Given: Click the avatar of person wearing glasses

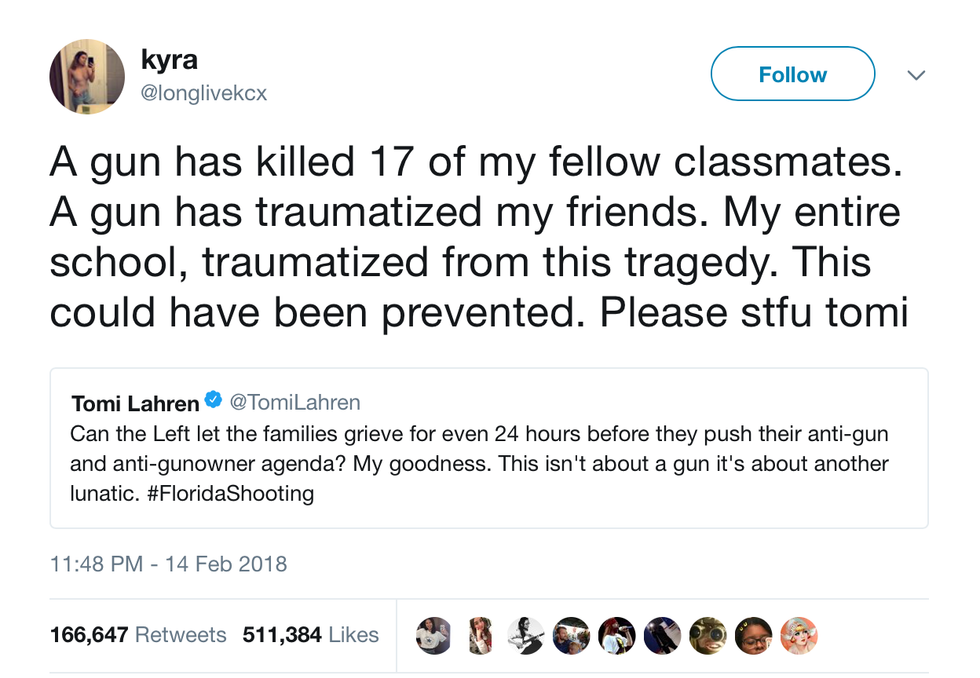Looking at the screenshot, I should pyautogui.click(x=753, y=635).
